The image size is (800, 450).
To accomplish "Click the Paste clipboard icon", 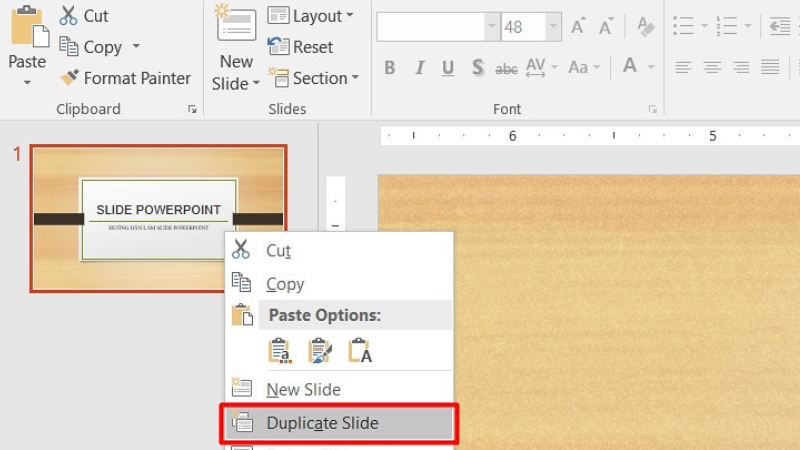I will pos(30,26).
